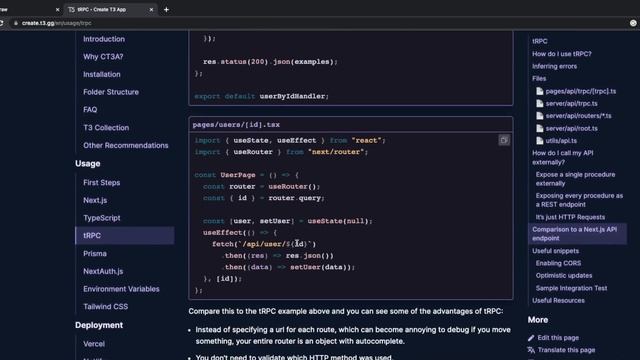Viewport: 640px width, 360px height.
Task: Open the FAQ sidebar page
Action: pos(90,110)
